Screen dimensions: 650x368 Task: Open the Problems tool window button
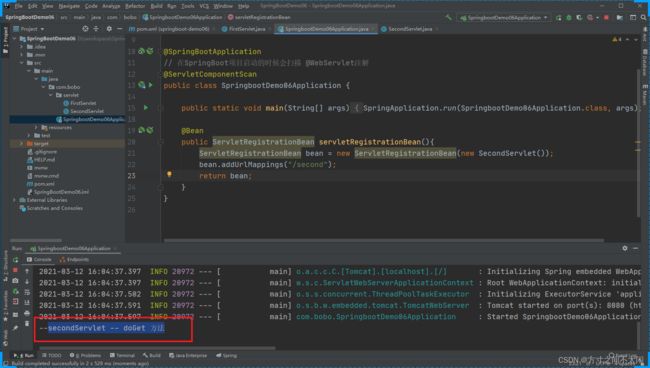[85, 356]
